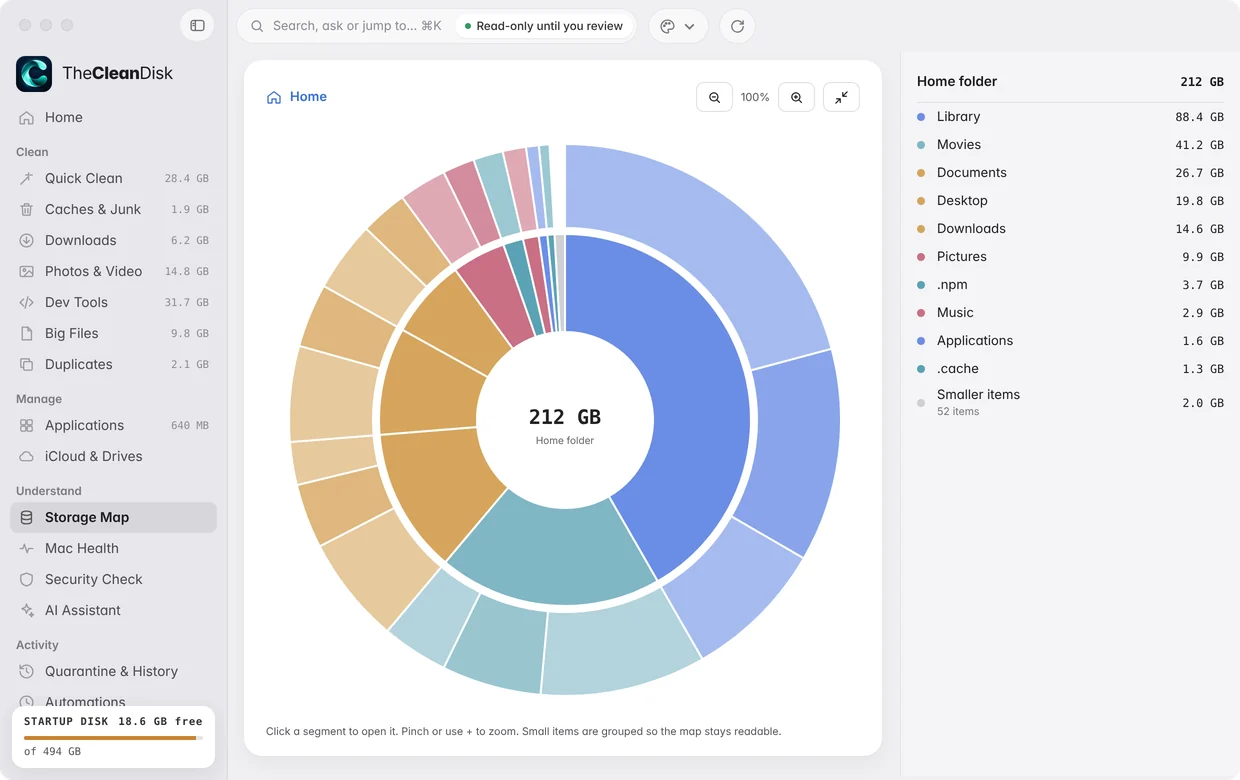Click the Photos & Video image icon

pyautogui.click(x=27, y=271)
